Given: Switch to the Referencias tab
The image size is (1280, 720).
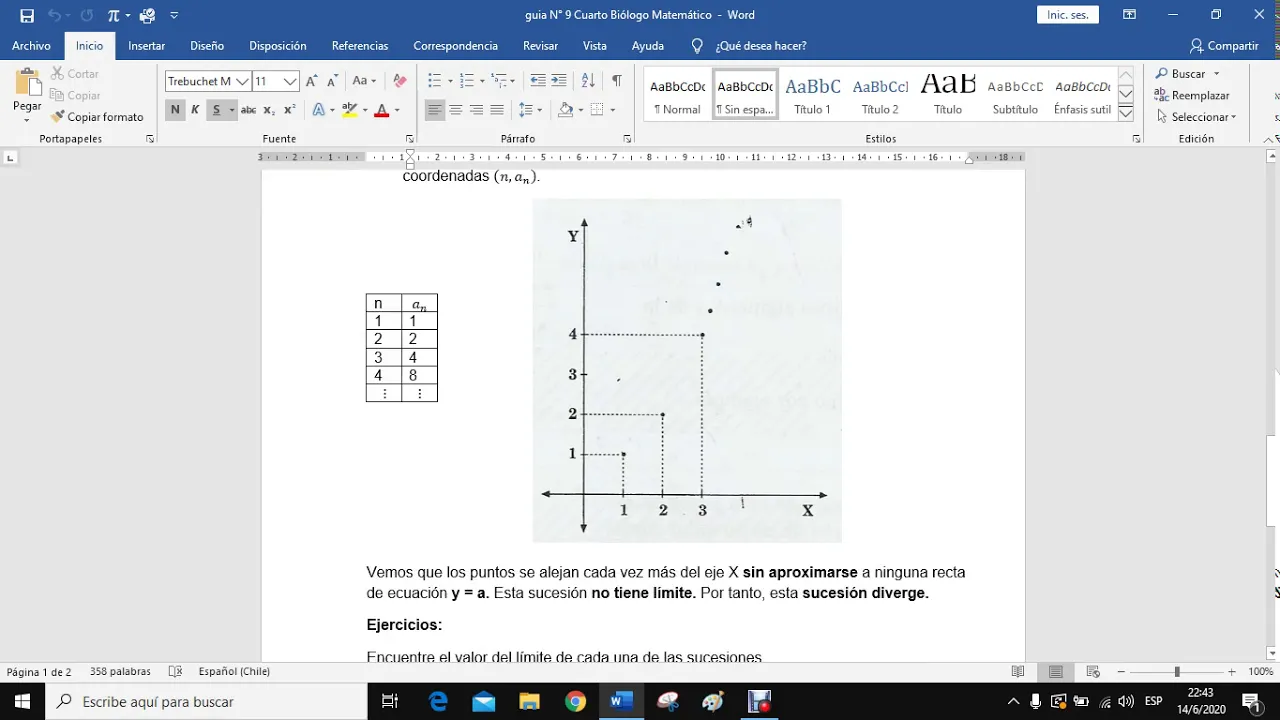Looking at the screenshot, I should click(360, 46).
